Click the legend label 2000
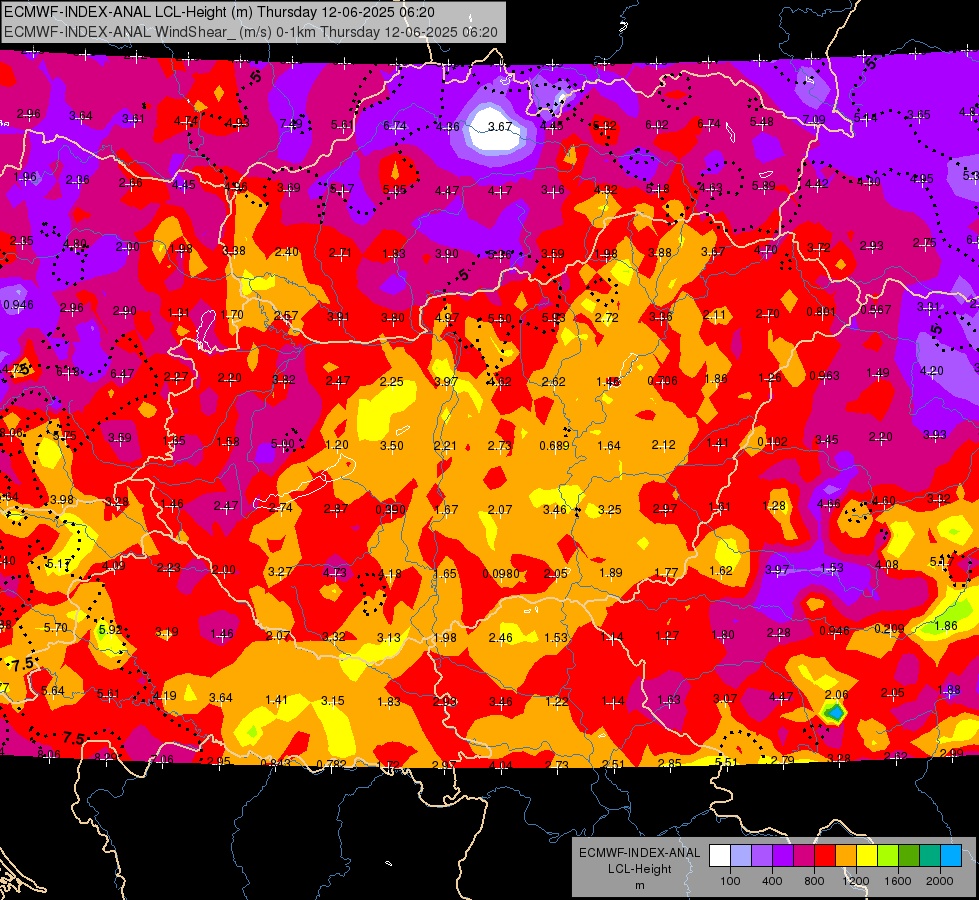979x900 pixels. click(939, 881)
